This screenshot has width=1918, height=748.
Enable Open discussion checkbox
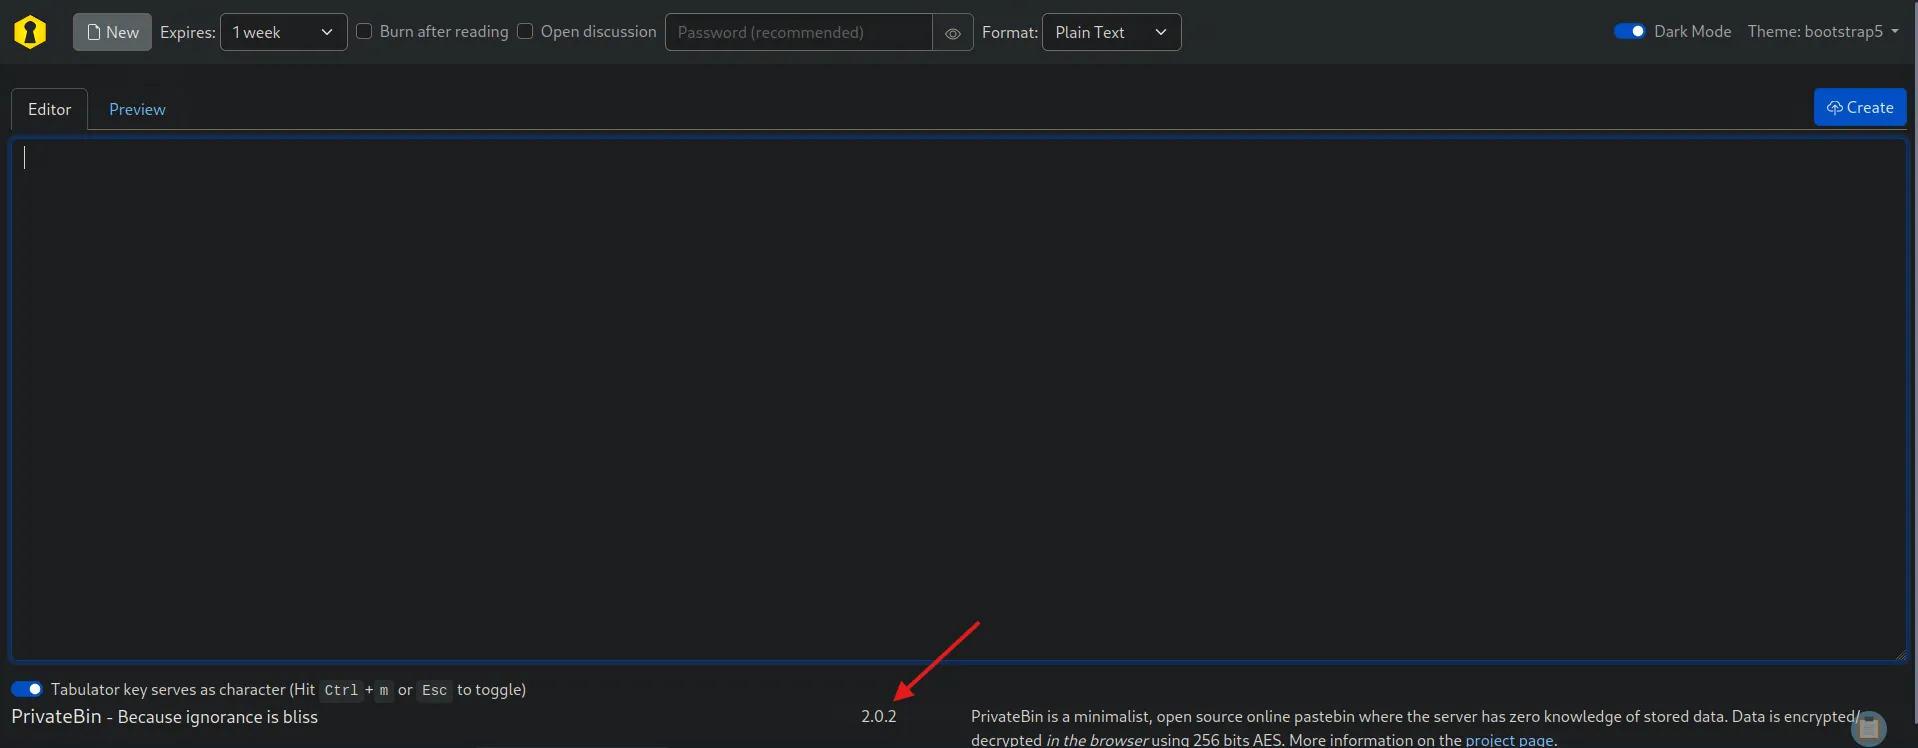[x=525, y=31]
